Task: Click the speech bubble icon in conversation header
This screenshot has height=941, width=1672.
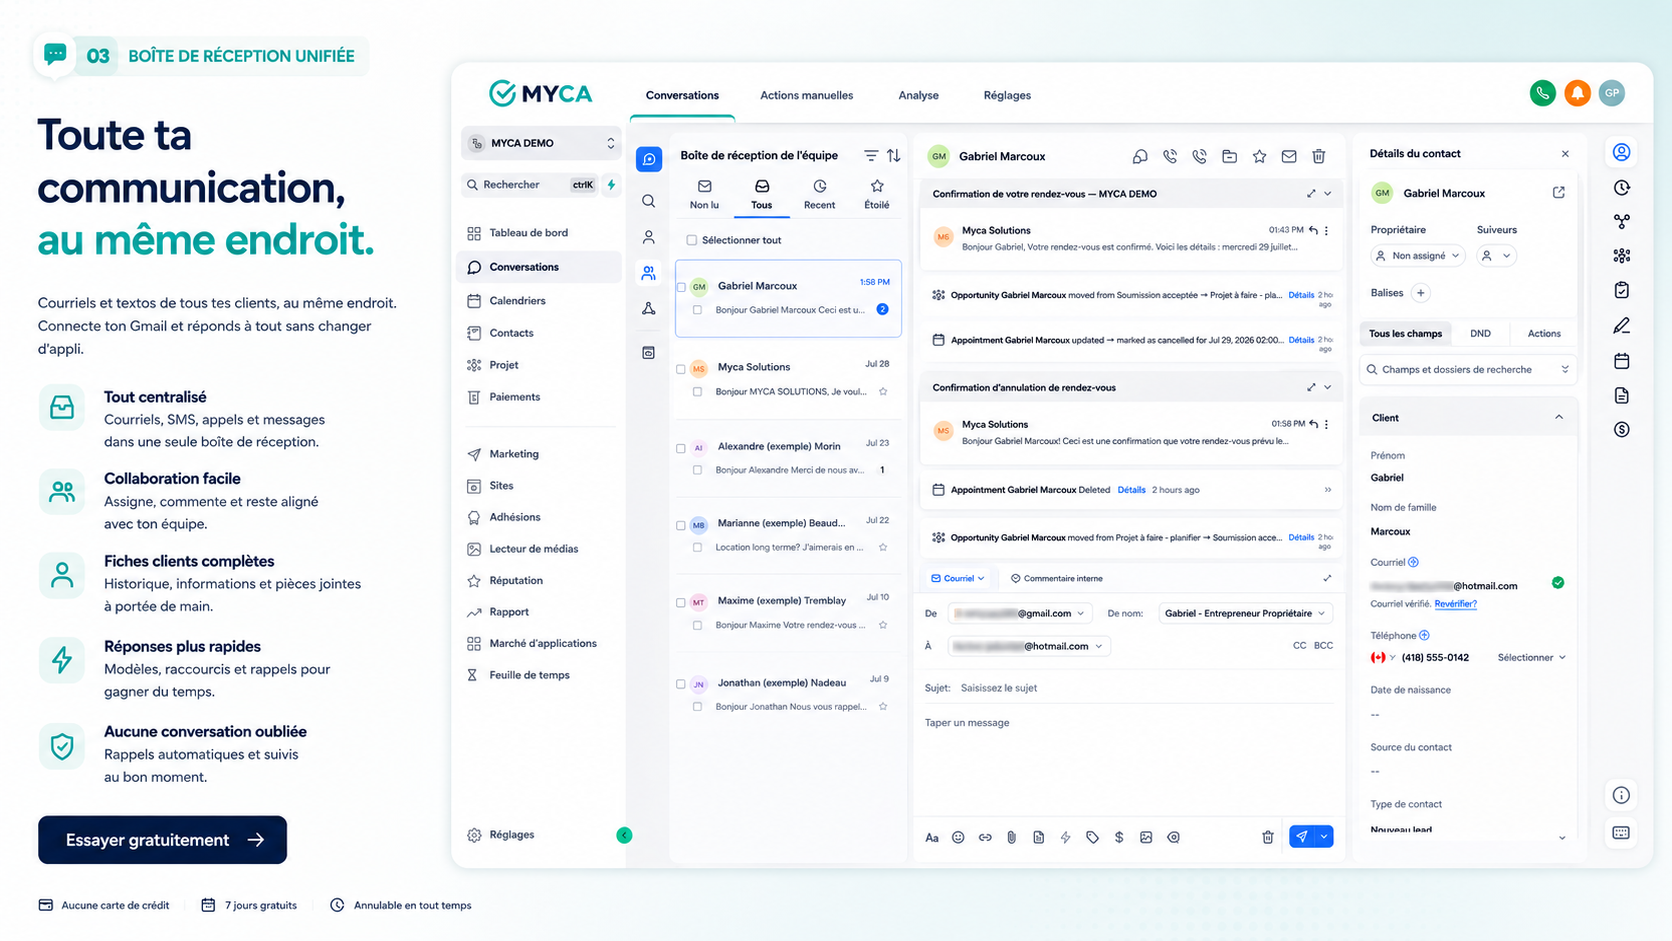Action: pyautogui.click(x=1140, y=156)
